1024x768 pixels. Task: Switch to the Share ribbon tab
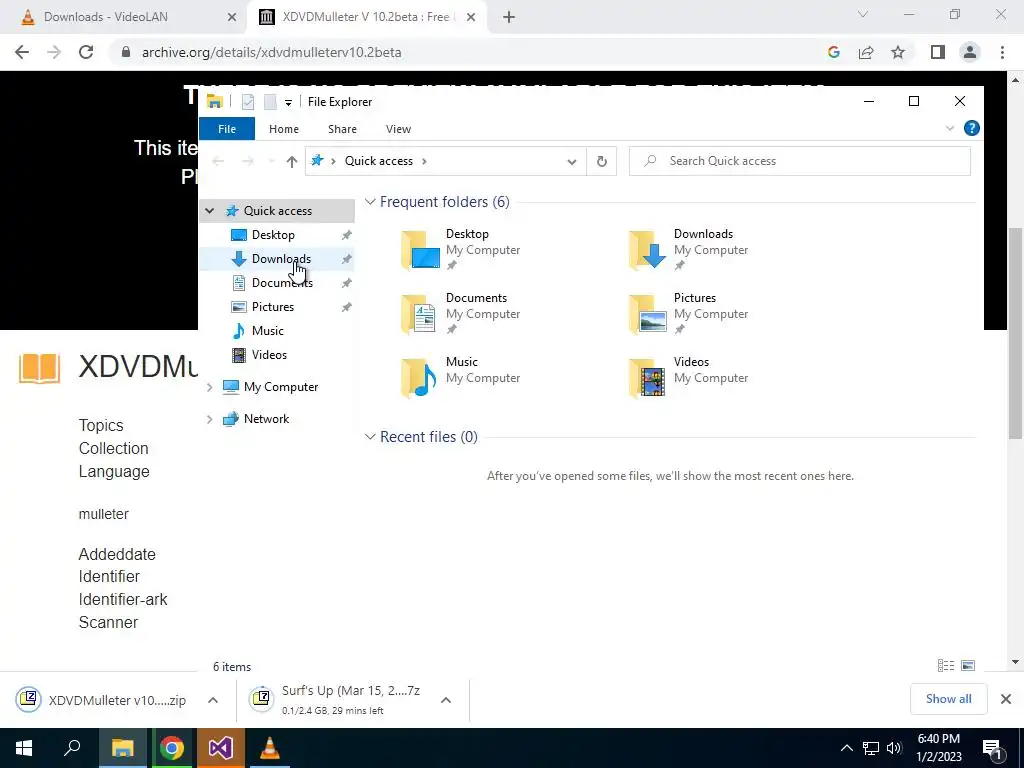pyautogui.click(x=342, y=129)
